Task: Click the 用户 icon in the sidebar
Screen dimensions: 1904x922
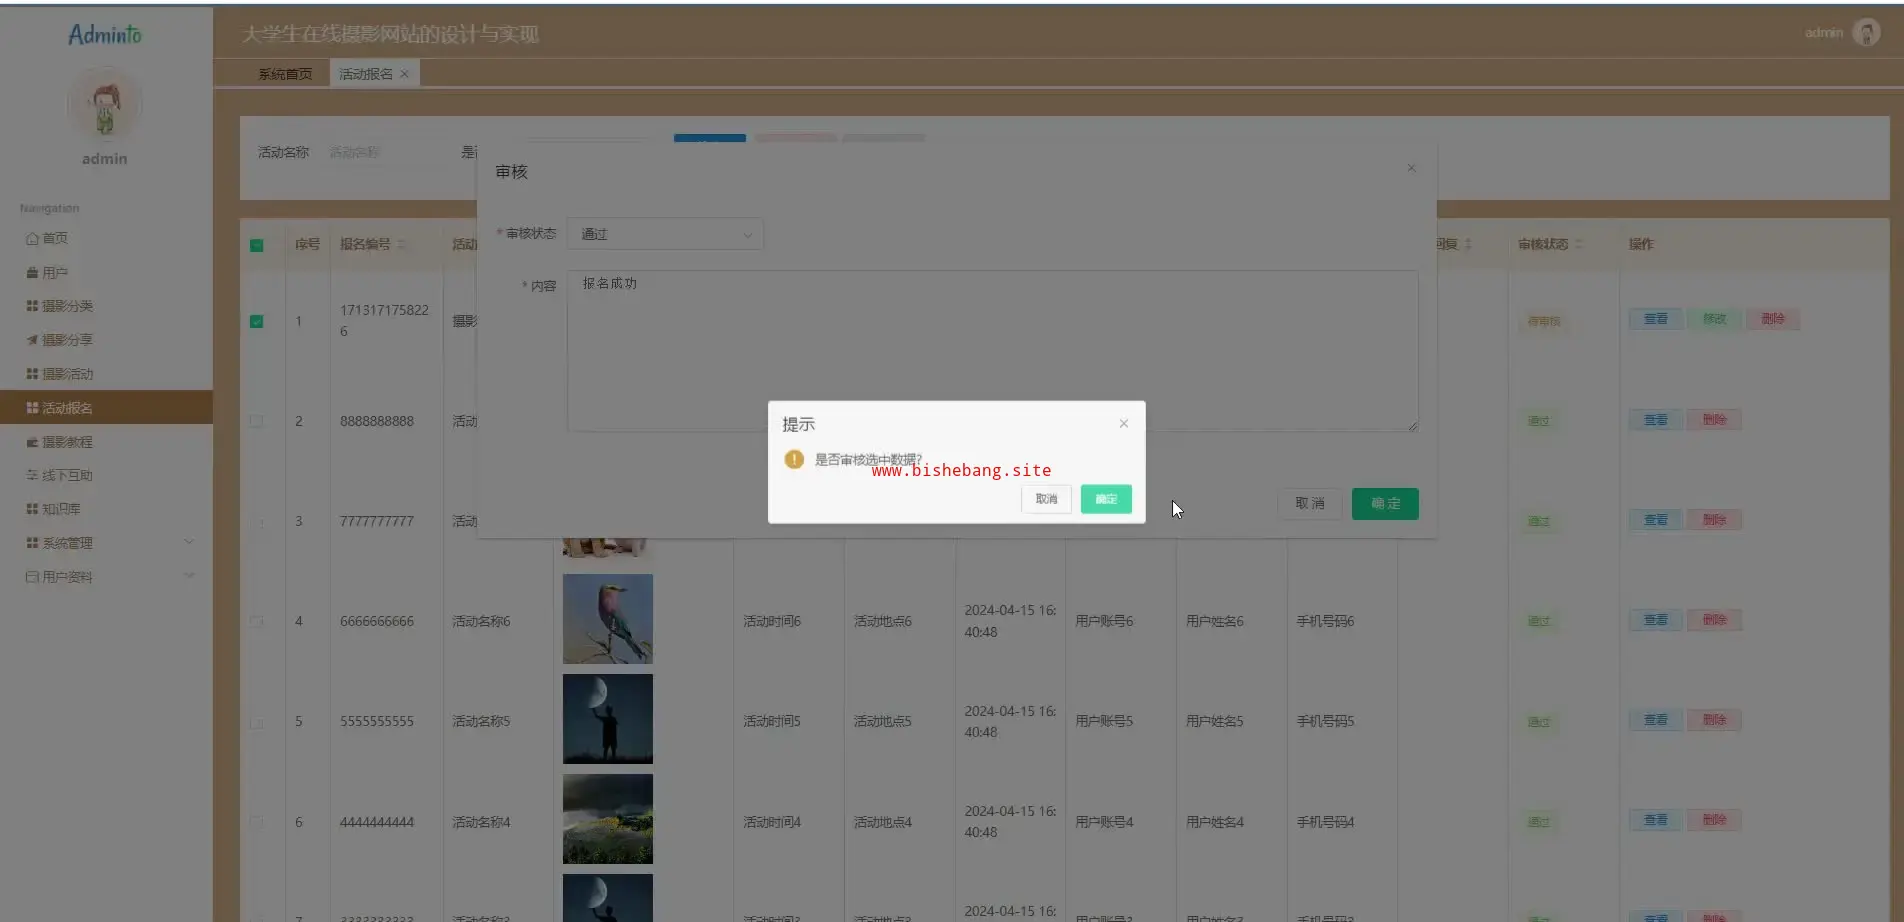Action: [x=32, y=272]
